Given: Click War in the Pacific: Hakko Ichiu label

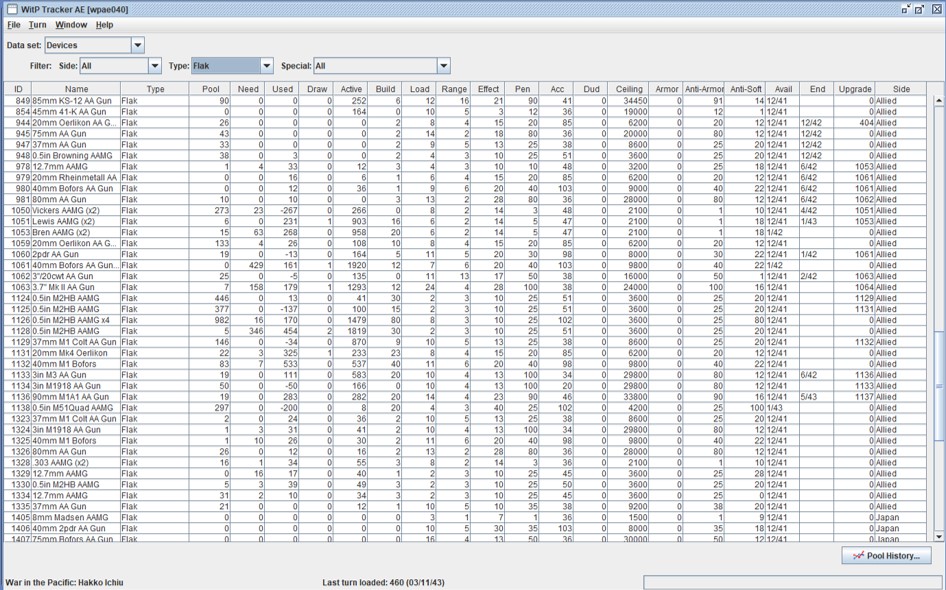Looking at the screenshot, I should click(x=64, y=583).
